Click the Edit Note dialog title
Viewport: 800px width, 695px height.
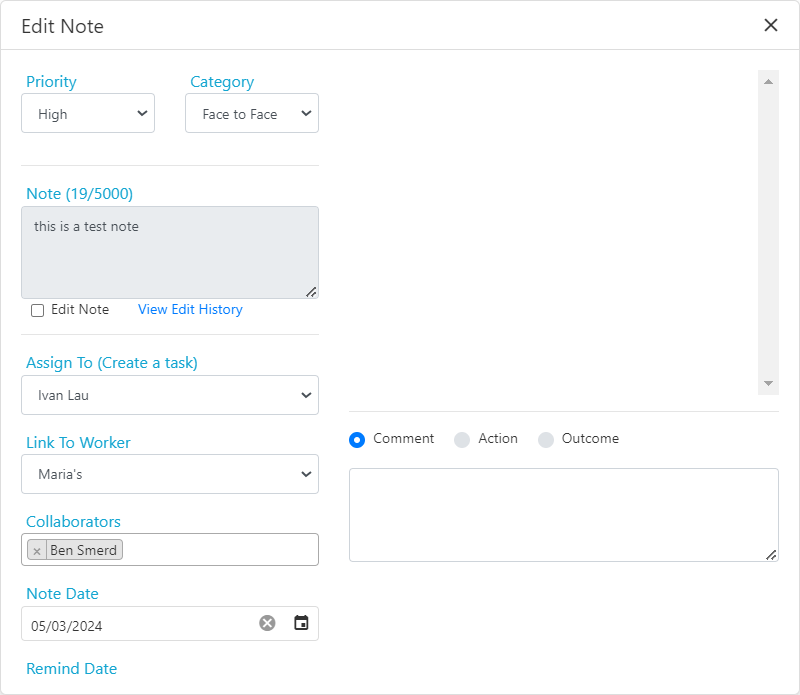62,26
